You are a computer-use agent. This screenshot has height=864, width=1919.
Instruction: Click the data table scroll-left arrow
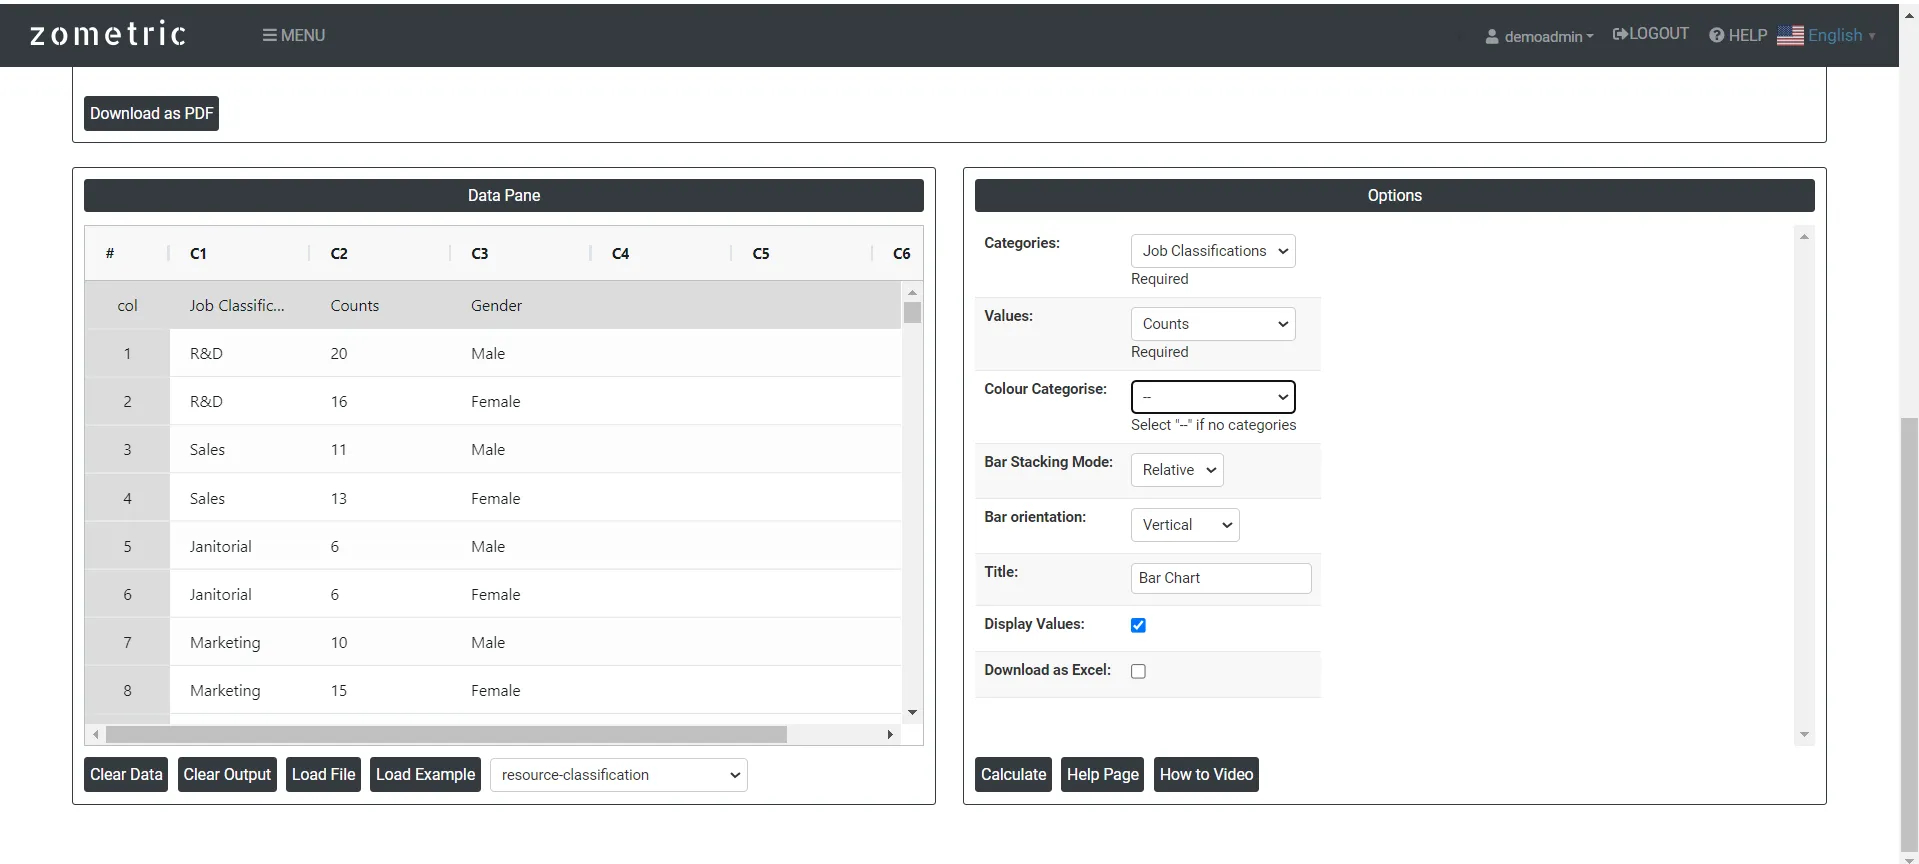pos(96,734)
